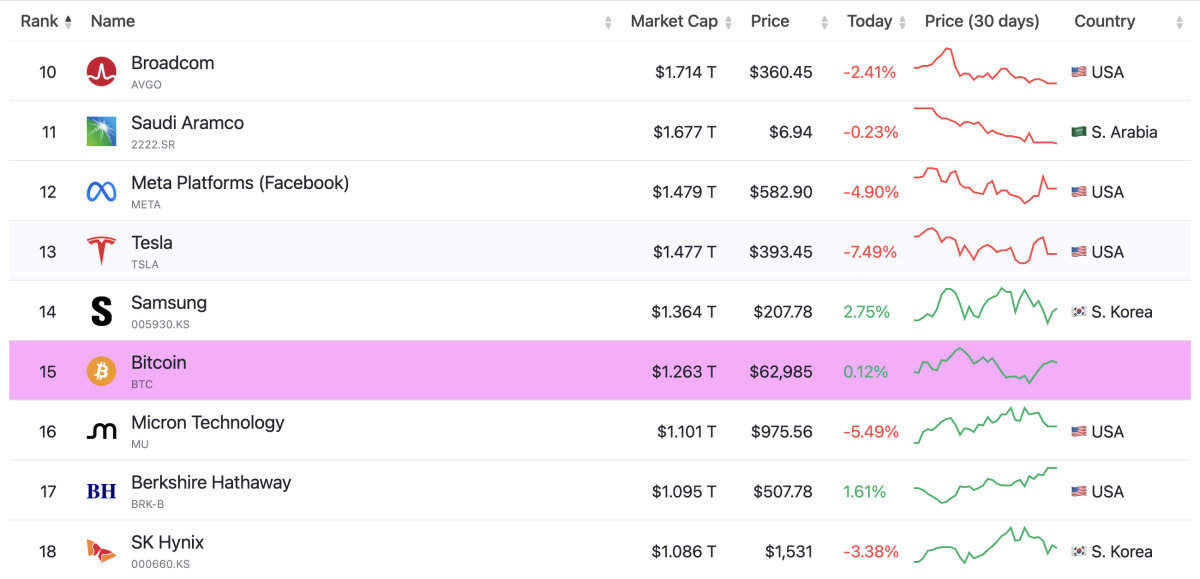Open the Broadcom company link

coord(172,63)
